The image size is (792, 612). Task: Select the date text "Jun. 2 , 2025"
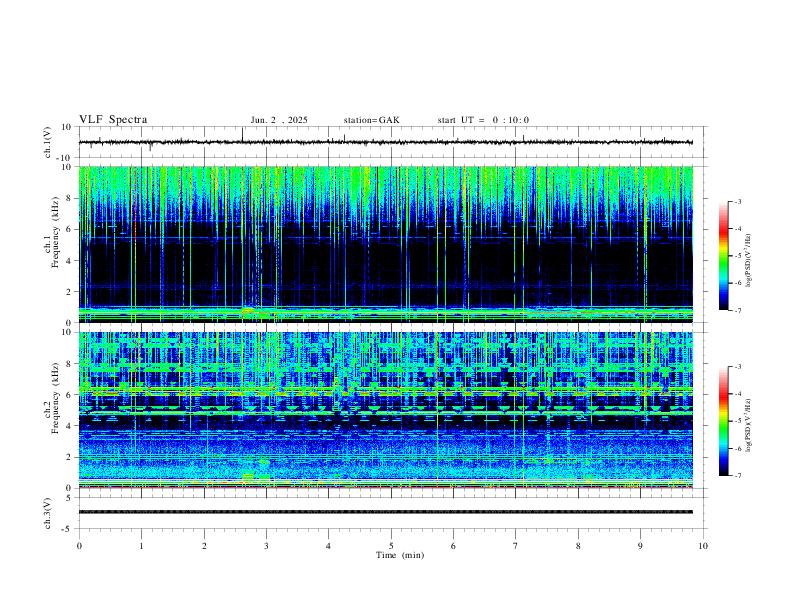pos(279,120)
